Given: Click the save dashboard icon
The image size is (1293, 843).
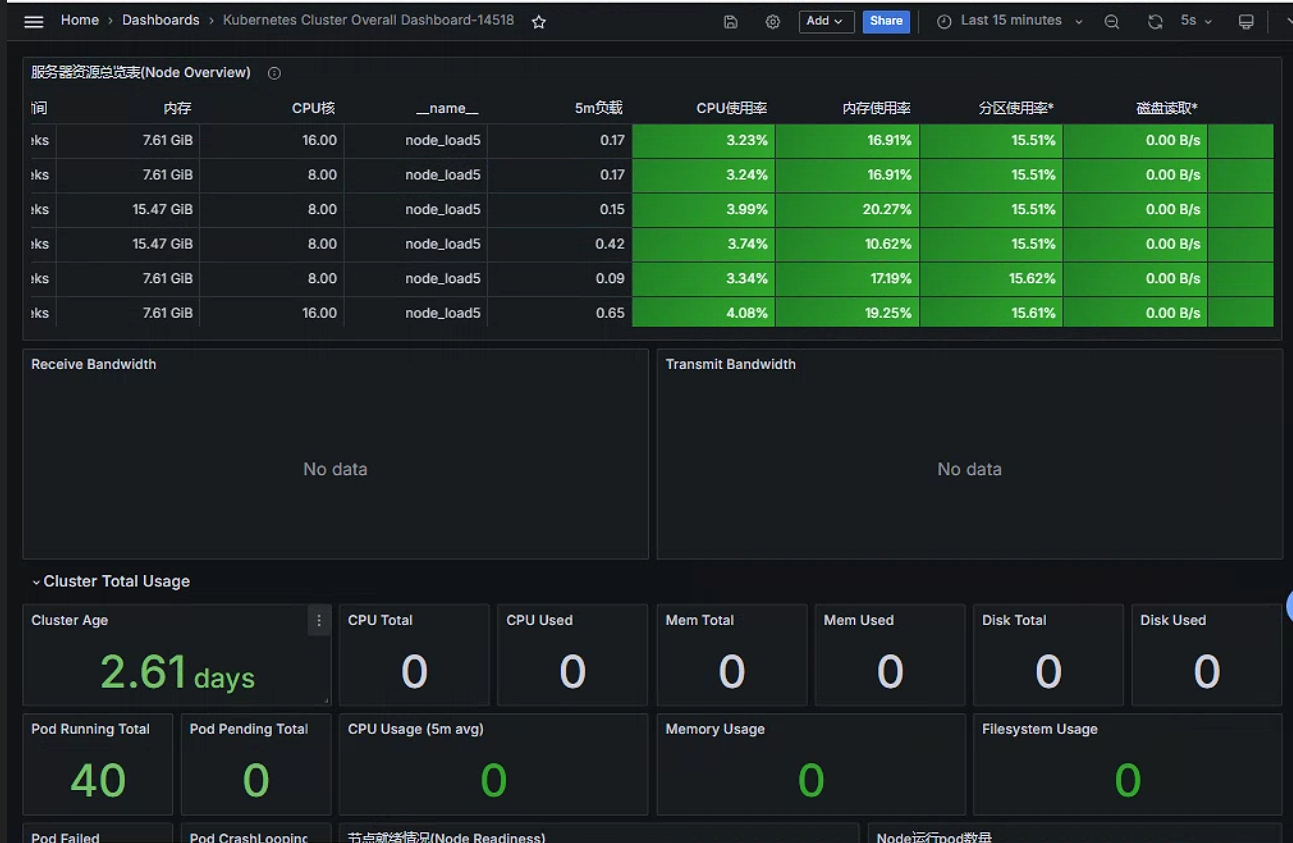Looking at the screenshot, I should pos(731,21).
